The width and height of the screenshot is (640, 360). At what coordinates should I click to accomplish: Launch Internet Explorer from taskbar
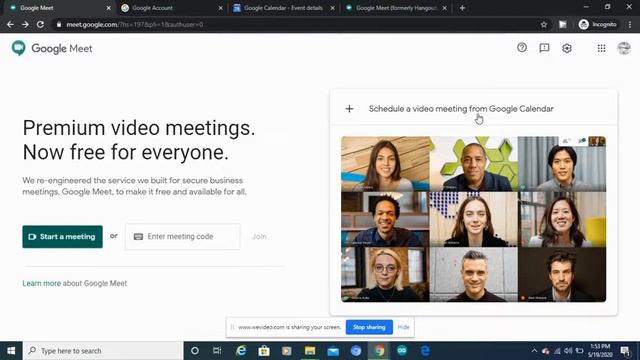pyautogui.click(x=241, y=351)
